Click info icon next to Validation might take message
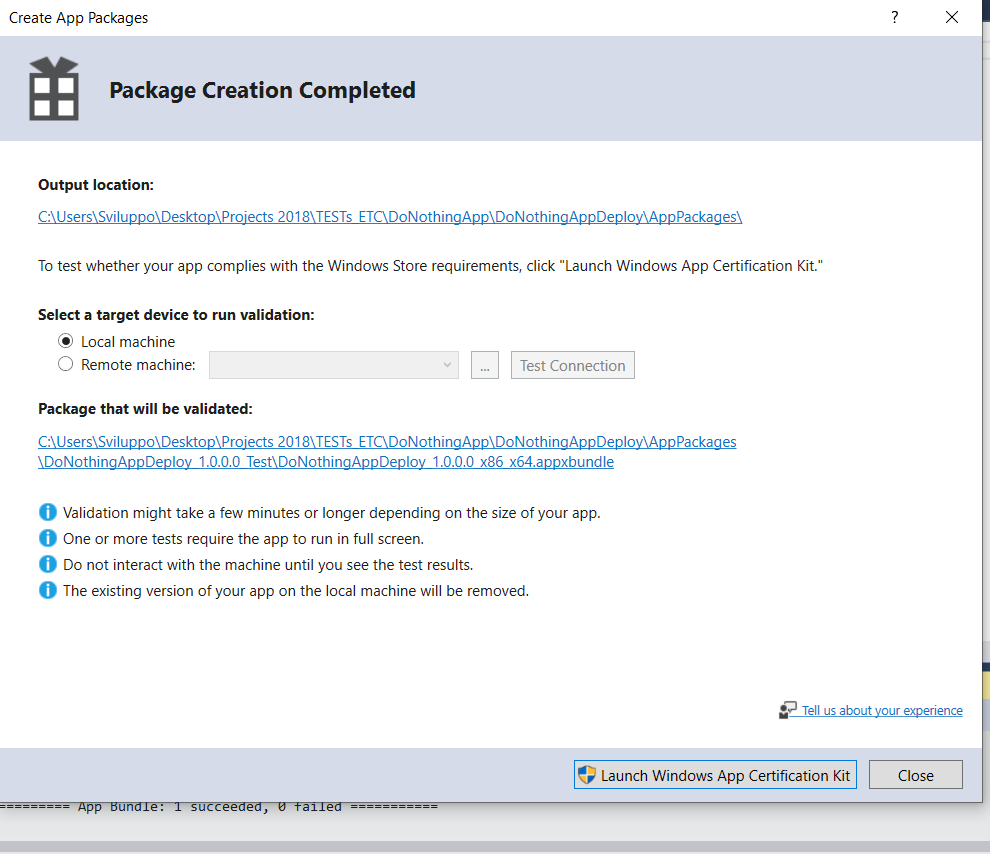990x854 pixels. 47,512
